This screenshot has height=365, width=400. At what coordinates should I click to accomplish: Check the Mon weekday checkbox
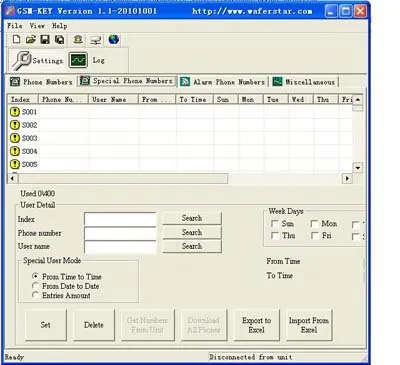(x=314, y=224)
